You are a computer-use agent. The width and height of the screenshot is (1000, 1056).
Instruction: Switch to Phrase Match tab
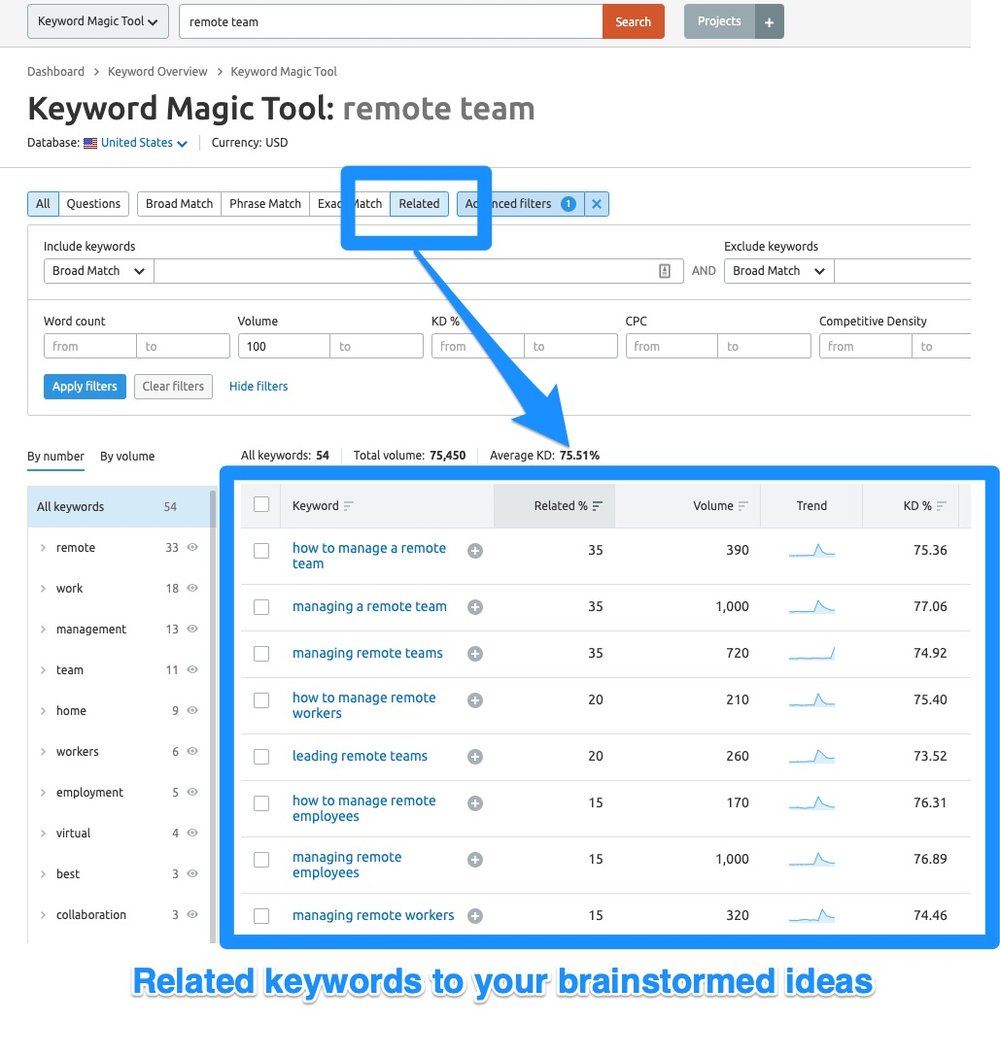(x=265, y=204)
